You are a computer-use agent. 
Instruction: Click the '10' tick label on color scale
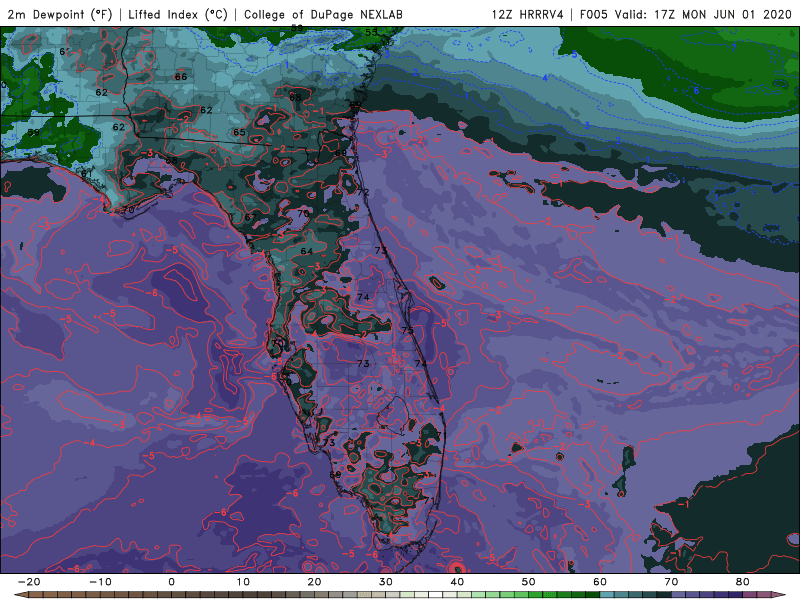tap(243, 582)
